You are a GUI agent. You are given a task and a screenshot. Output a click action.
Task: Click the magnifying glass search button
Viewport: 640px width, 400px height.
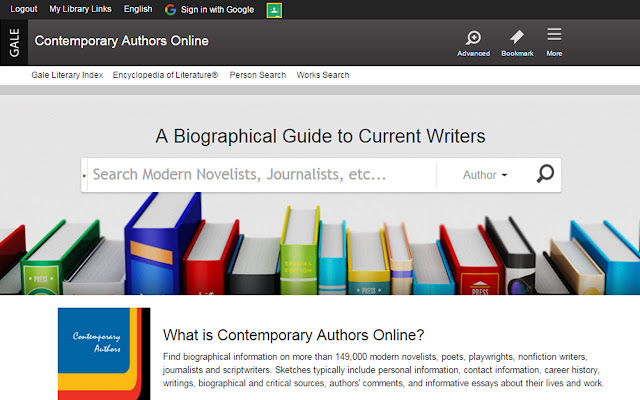click(x=545, y=174)
